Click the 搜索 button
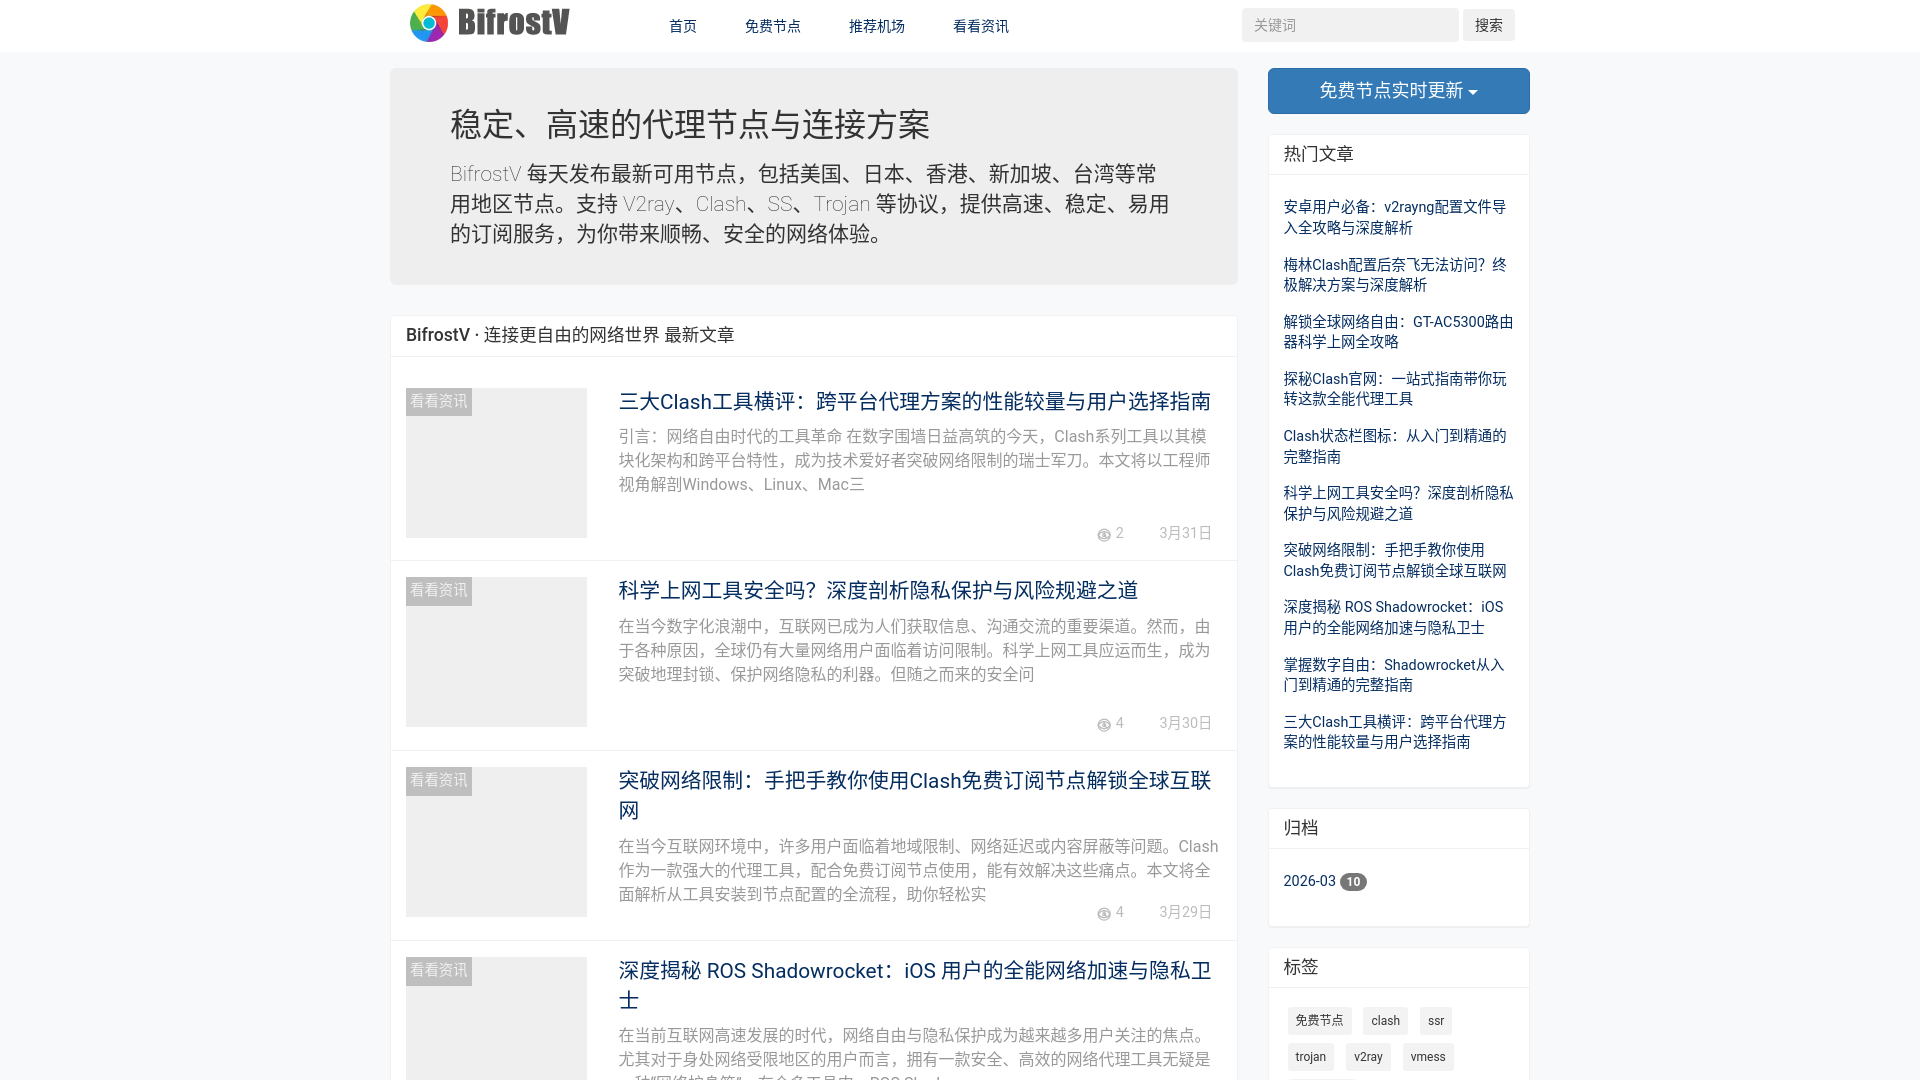This screenshot has width=1920, height=1080. coord(1488,25)
